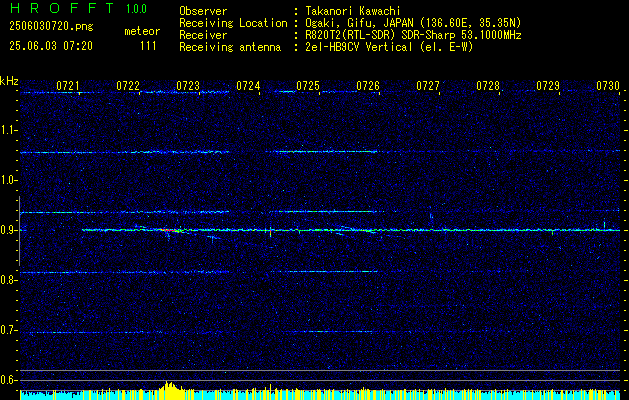Click R820T2(RTL-SDR) SDR-Sharp 53.1000MHz text
629x400 pixels.
413,35
